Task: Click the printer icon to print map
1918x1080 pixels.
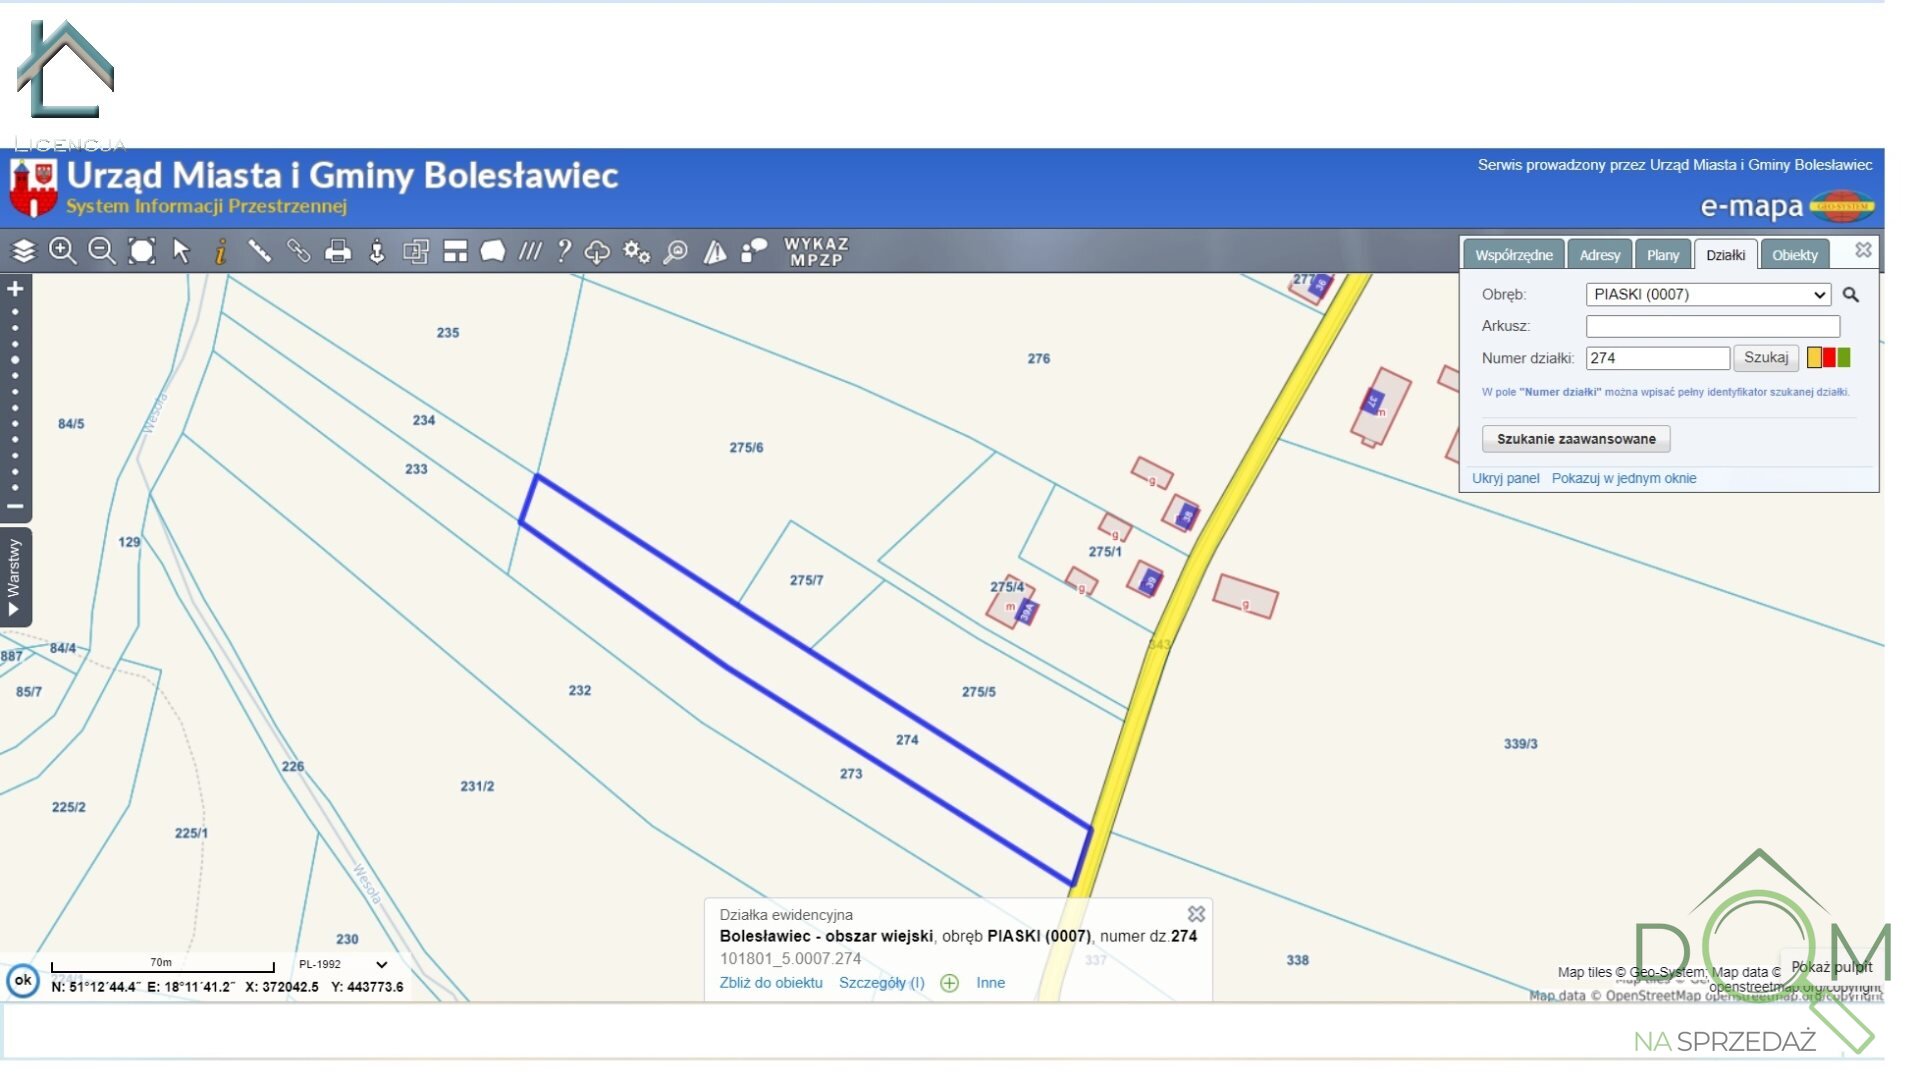Action: tap(338, 251)
